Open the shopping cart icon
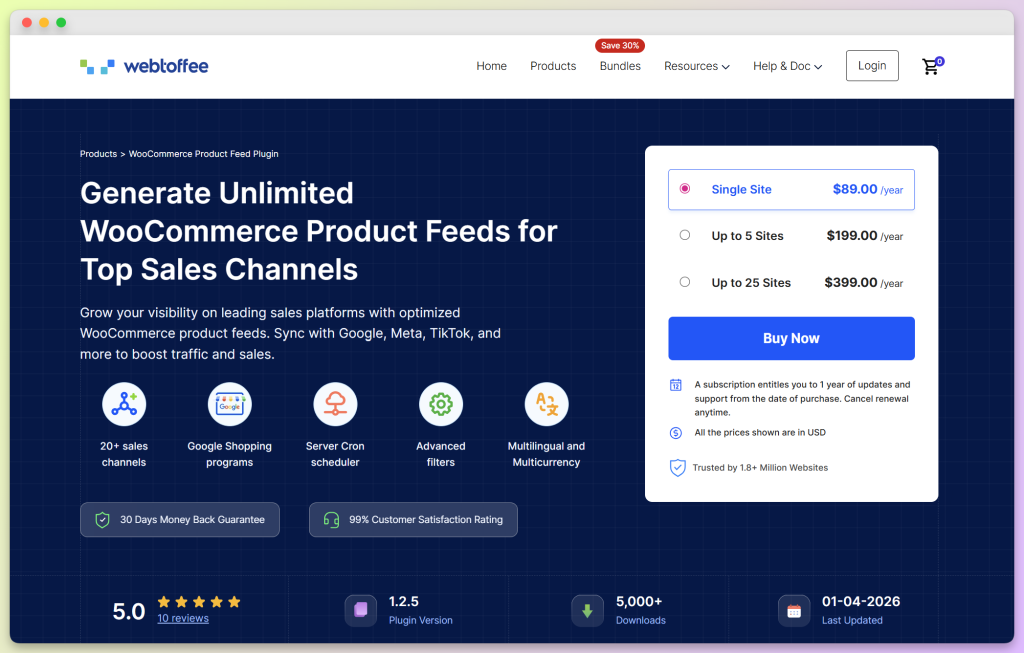The image size is (1024, 653). [x=930, y=66]
